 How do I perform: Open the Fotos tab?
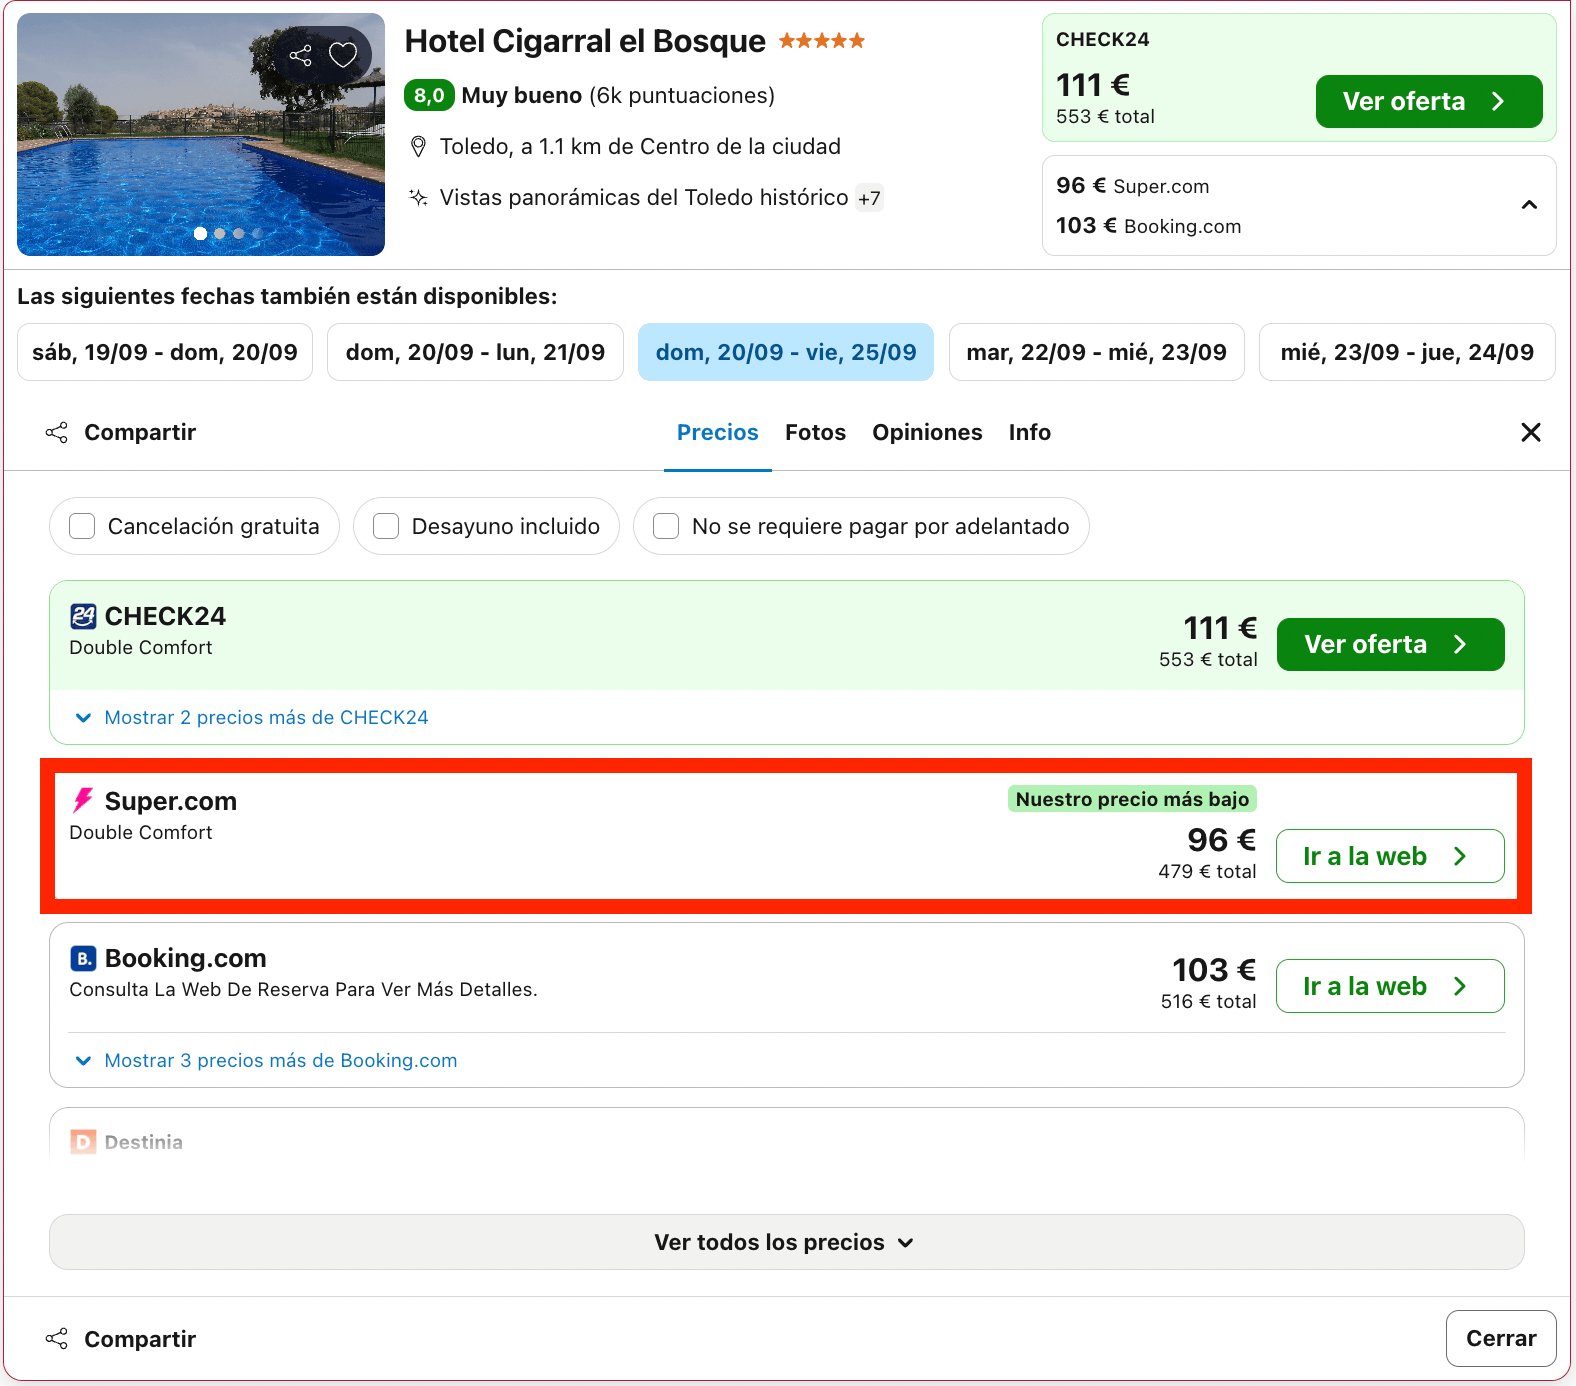pyautogui.click(x=815, y=432)
